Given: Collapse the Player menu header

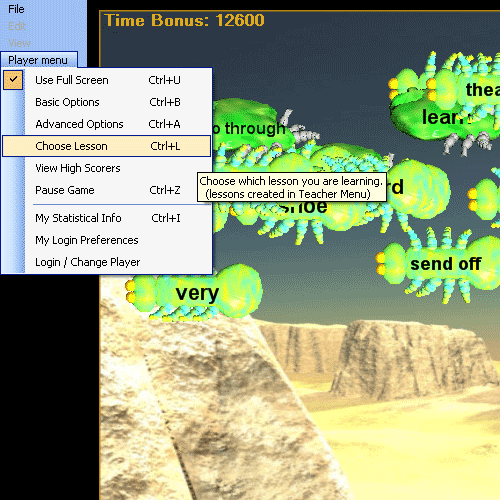Looking at the screenshot, I should (x=39, y=60).
